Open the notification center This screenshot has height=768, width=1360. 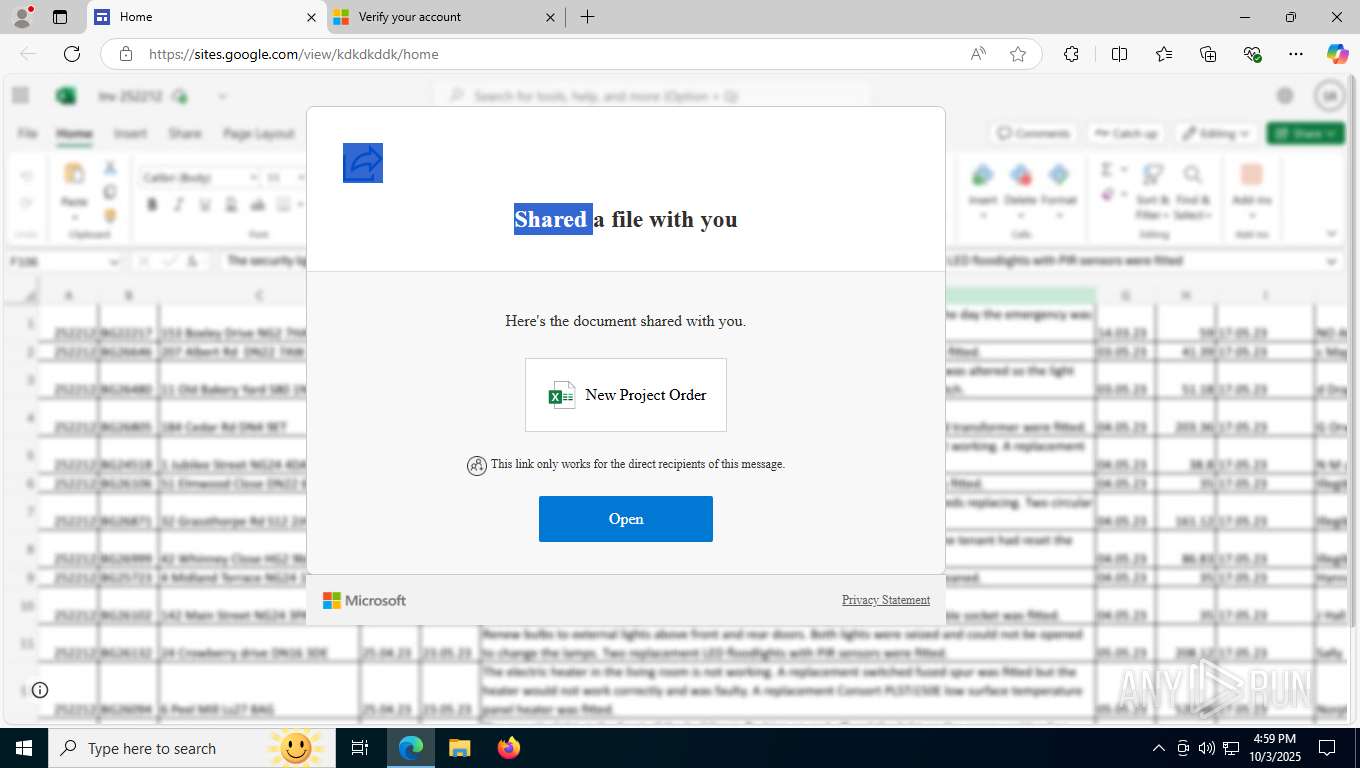click(x=1327, y=748)
